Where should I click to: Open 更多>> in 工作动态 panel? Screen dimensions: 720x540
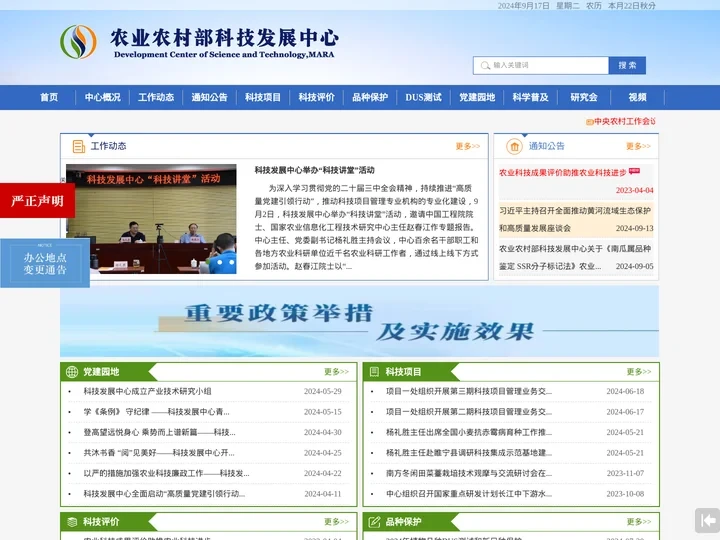(x=467, y=146)
